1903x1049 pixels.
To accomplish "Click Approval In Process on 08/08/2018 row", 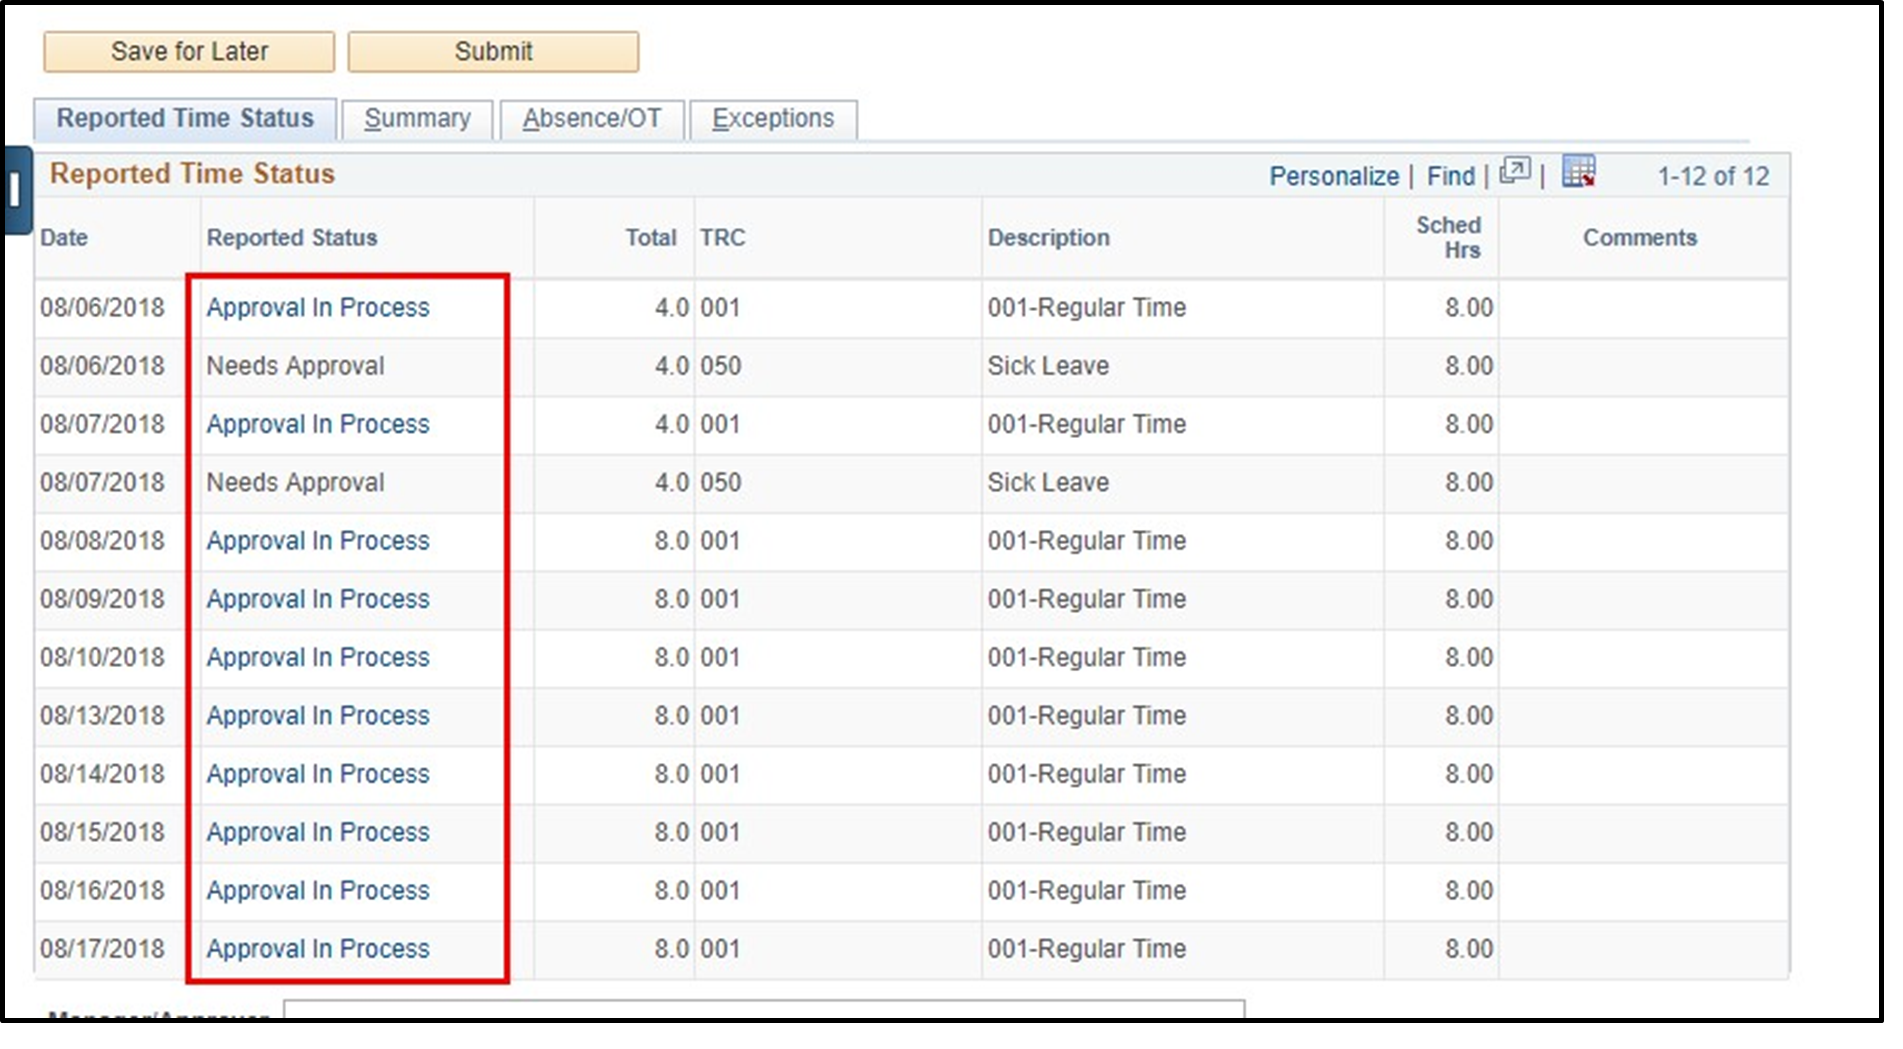I will [x=318, y=540].
